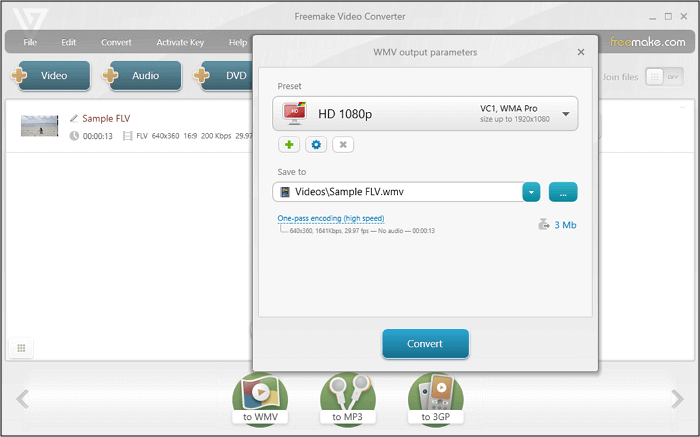Add a new custom preset
The width and height of the screenshot is (700, 437).
(x=289, y=145)
